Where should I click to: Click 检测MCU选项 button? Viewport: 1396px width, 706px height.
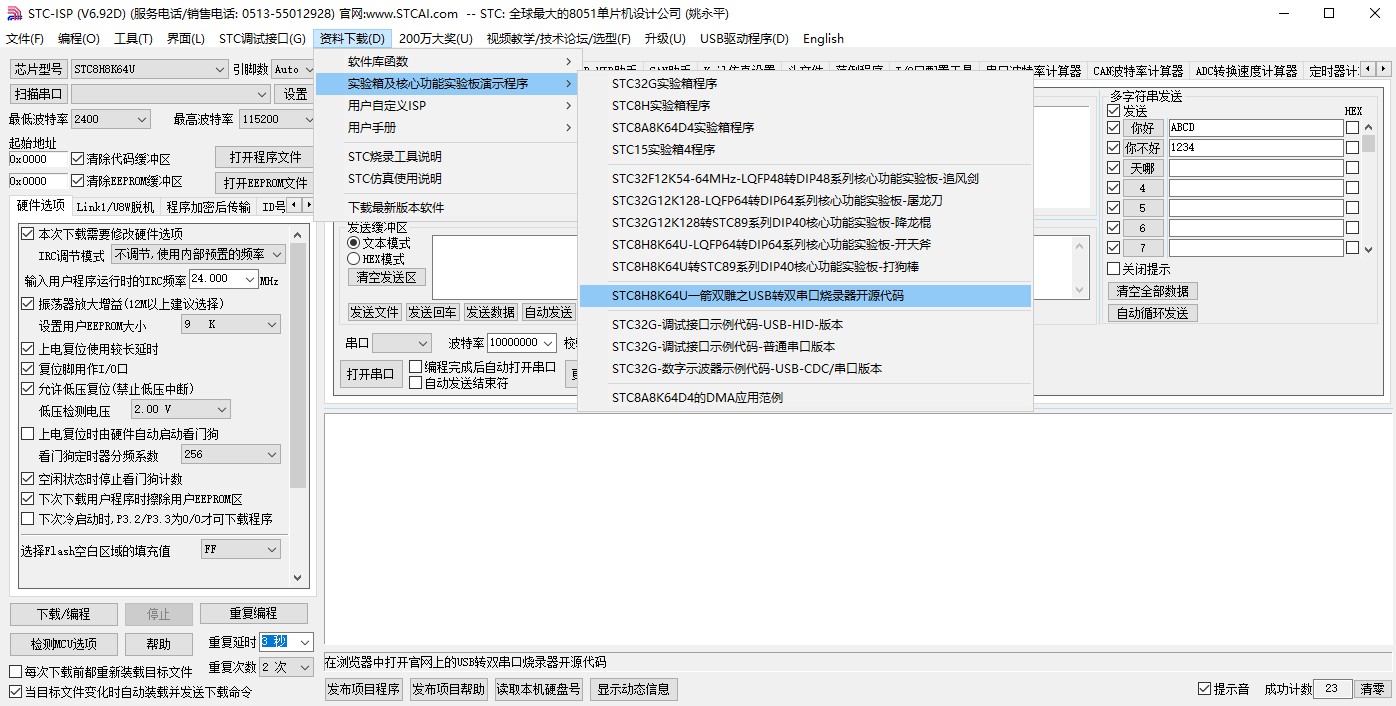[x=64, y=644]
